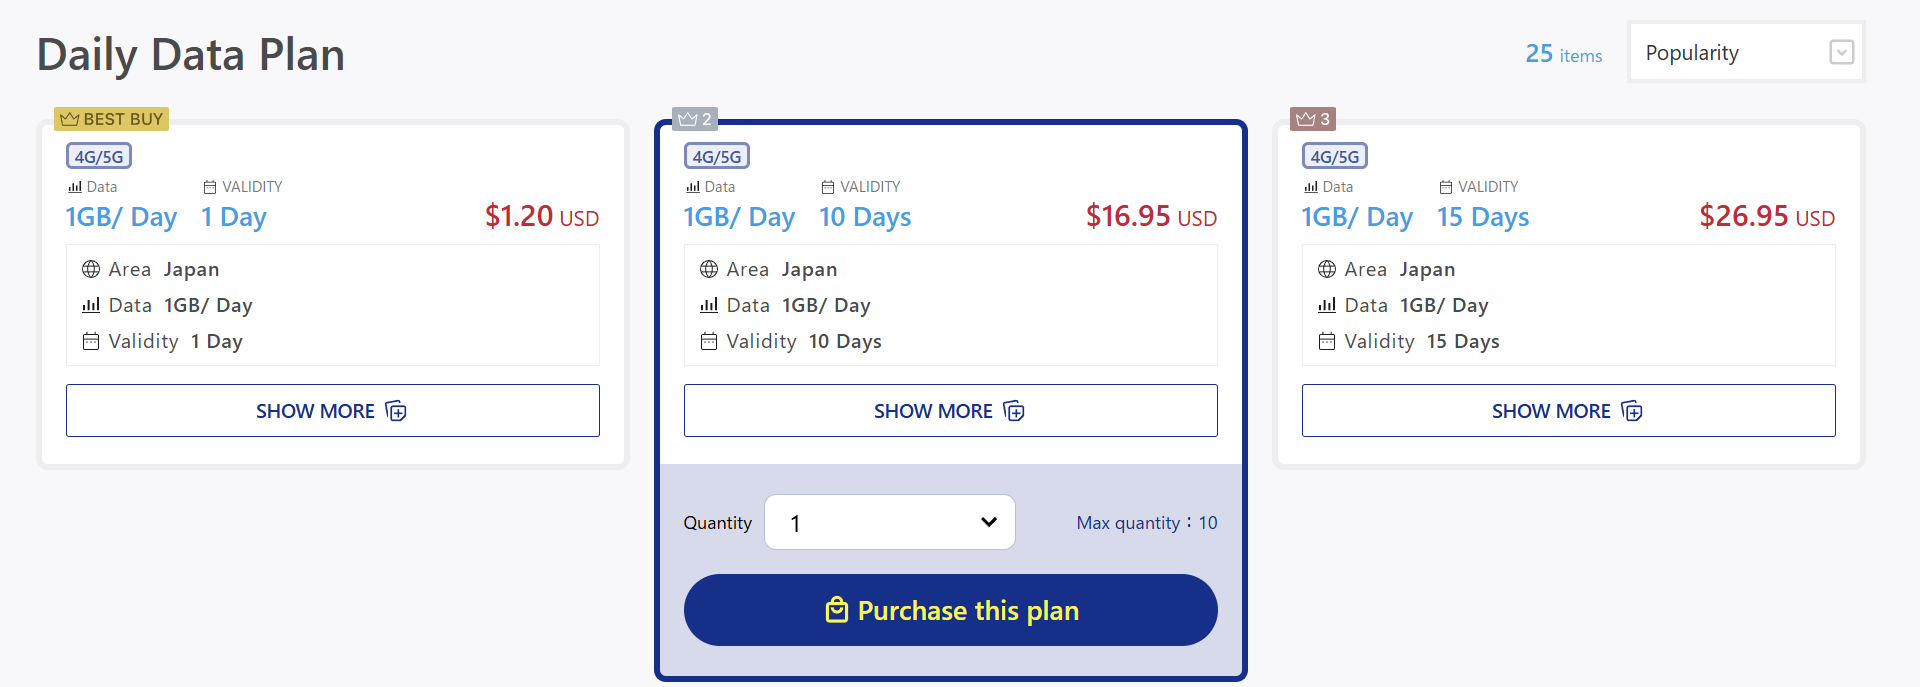Click the rank 3 crown badge
Image resolution: width=1920 pixels, height=687 pixels.
coord(1313,119)
